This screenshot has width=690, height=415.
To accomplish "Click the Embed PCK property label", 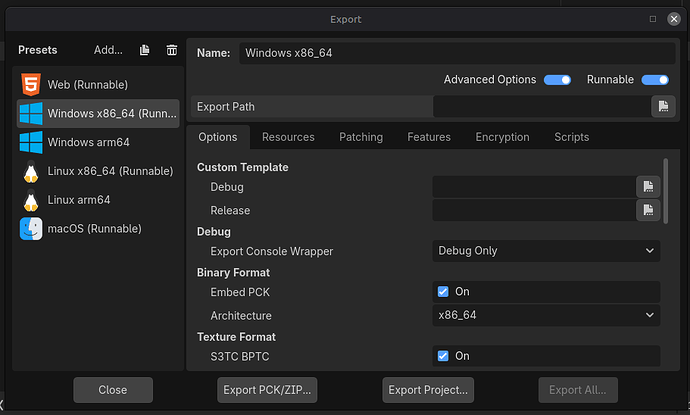I will [240, 292].
